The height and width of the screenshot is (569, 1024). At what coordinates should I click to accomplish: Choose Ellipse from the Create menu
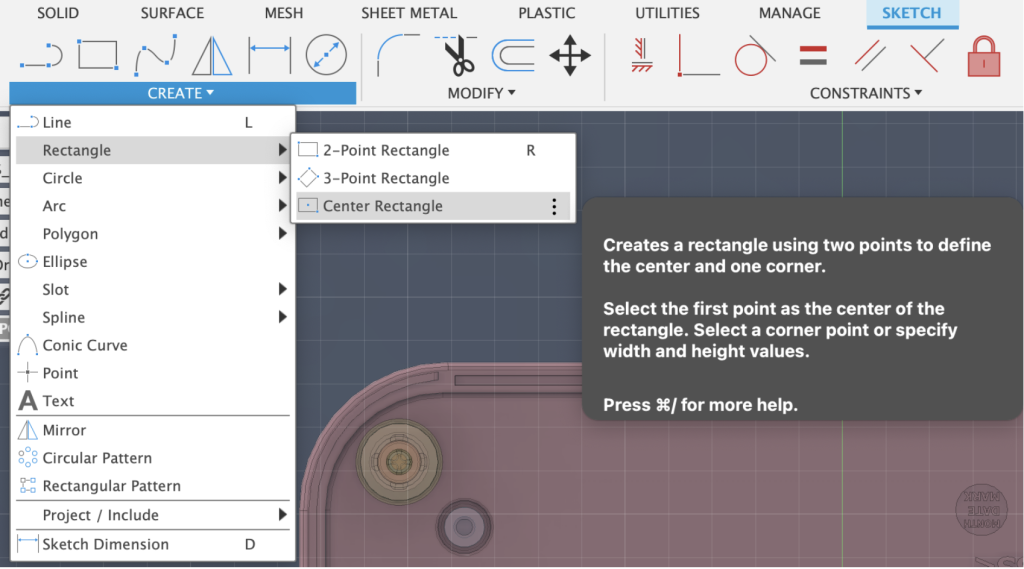click(x=153, y=261)
